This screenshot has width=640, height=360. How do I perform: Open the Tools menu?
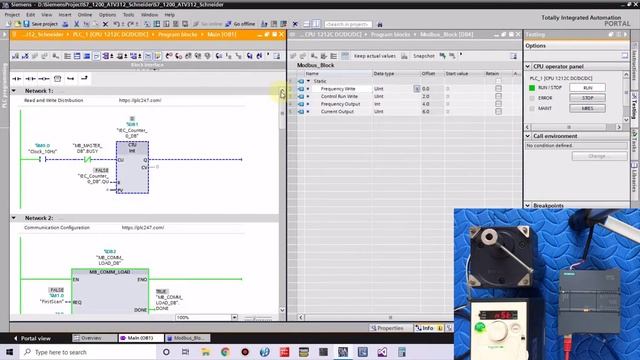click(128, 14)
